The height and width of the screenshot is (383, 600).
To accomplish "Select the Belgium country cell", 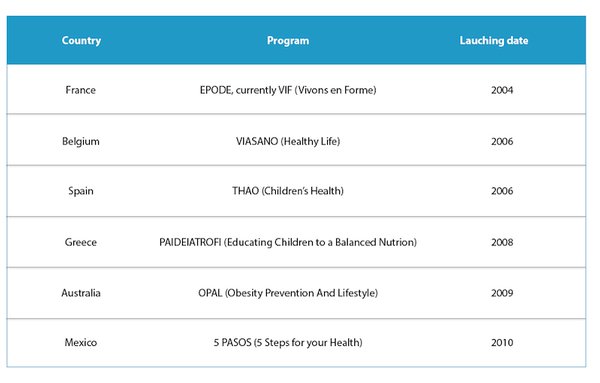I will (81, 141).
